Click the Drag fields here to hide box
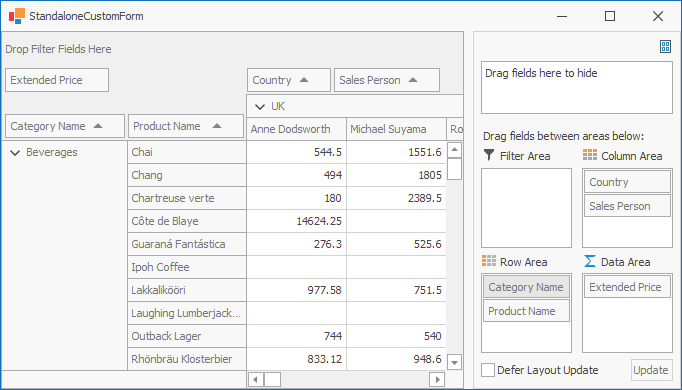Viewport: 682px width, 390px height. click(x=577, y=87)
